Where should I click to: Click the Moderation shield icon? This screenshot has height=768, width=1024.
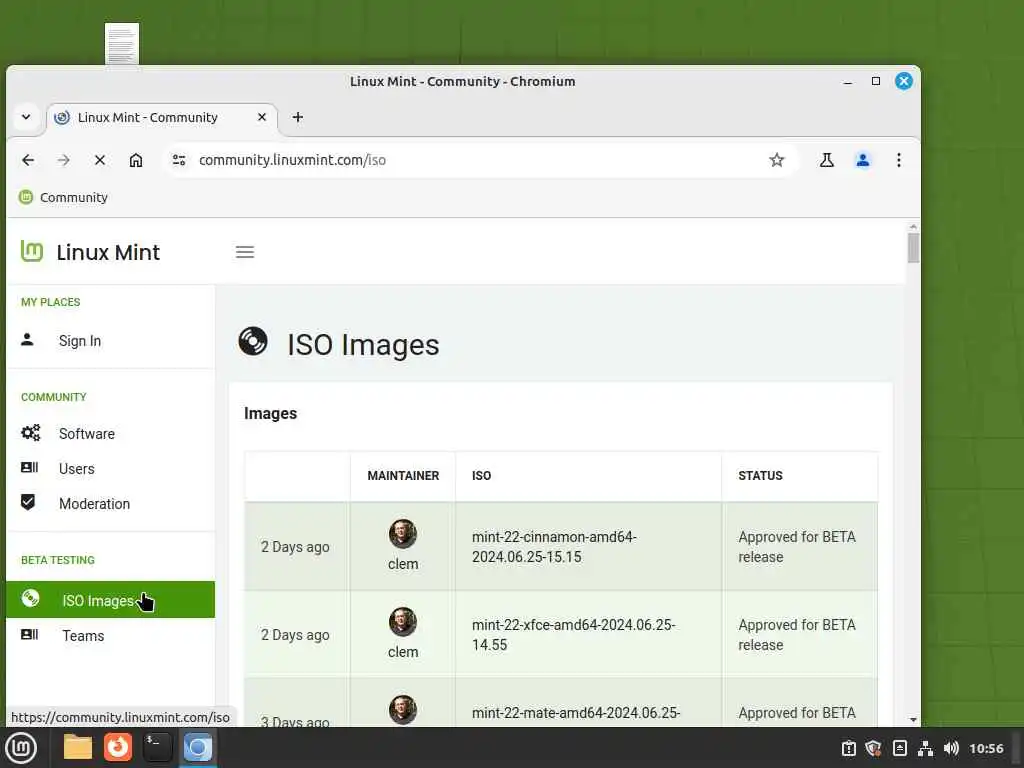28,502
